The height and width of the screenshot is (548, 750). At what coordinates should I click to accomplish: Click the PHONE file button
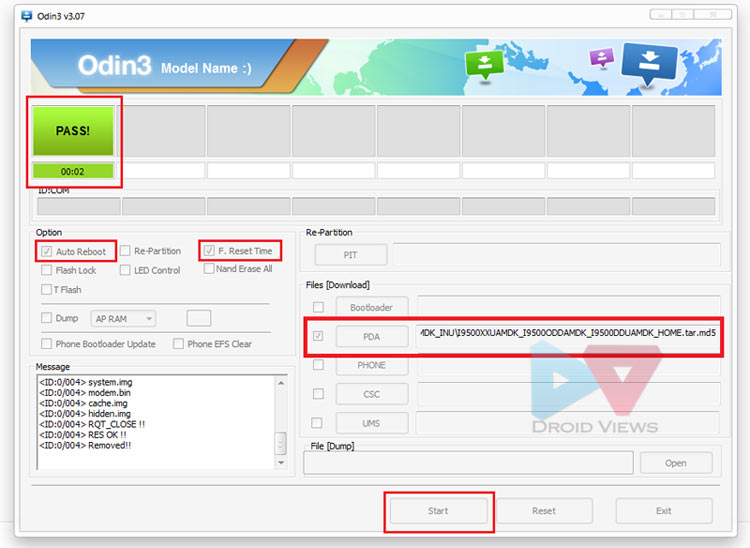pyautogui.click(x=372, y=365)
